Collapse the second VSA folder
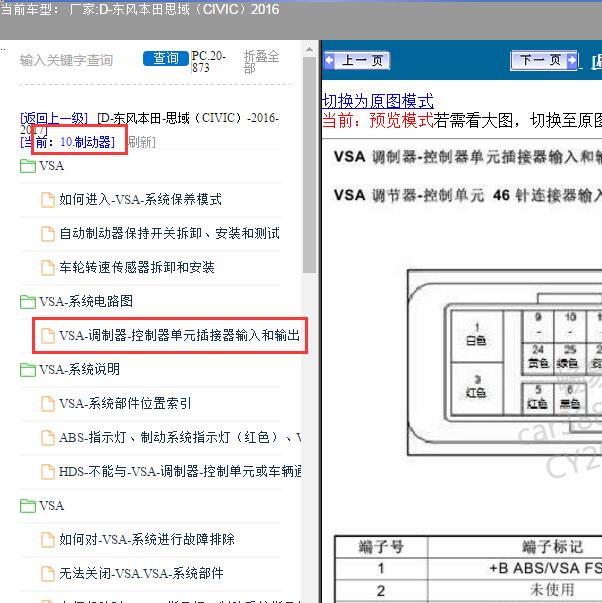 (x=51, y=505)
